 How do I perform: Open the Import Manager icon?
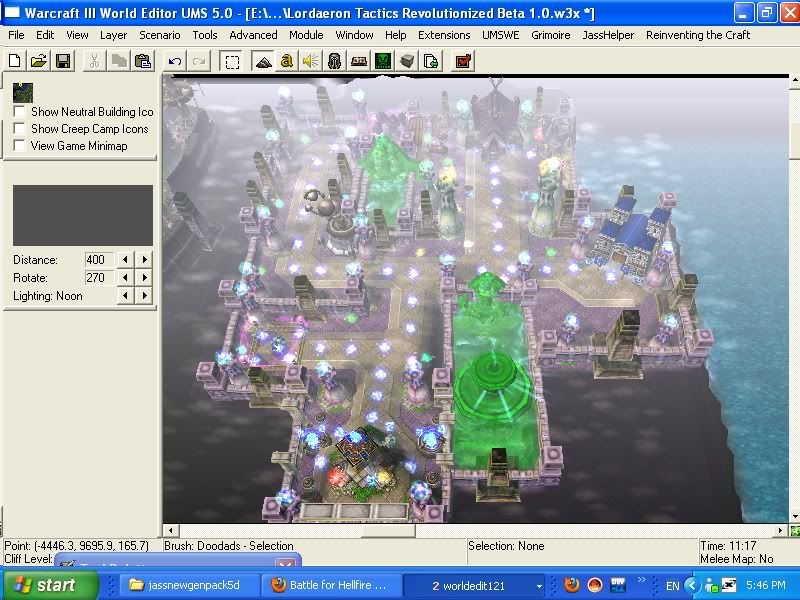pyautogui.click(x=431, y=61)
